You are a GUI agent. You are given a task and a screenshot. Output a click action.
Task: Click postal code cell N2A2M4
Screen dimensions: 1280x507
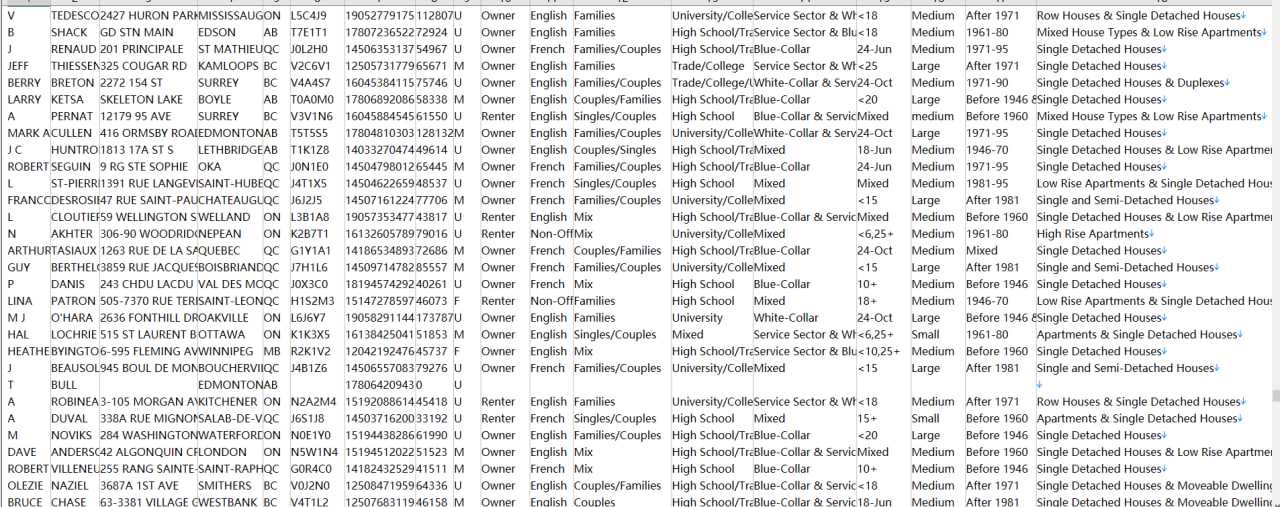coord(316,401)
